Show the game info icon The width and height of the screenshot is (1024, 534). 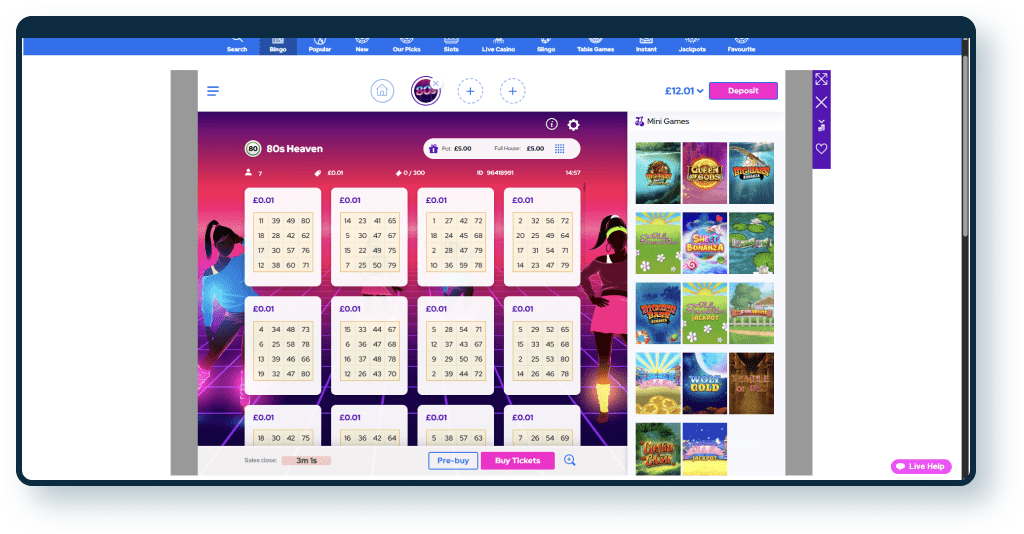(x=551, y=124)
